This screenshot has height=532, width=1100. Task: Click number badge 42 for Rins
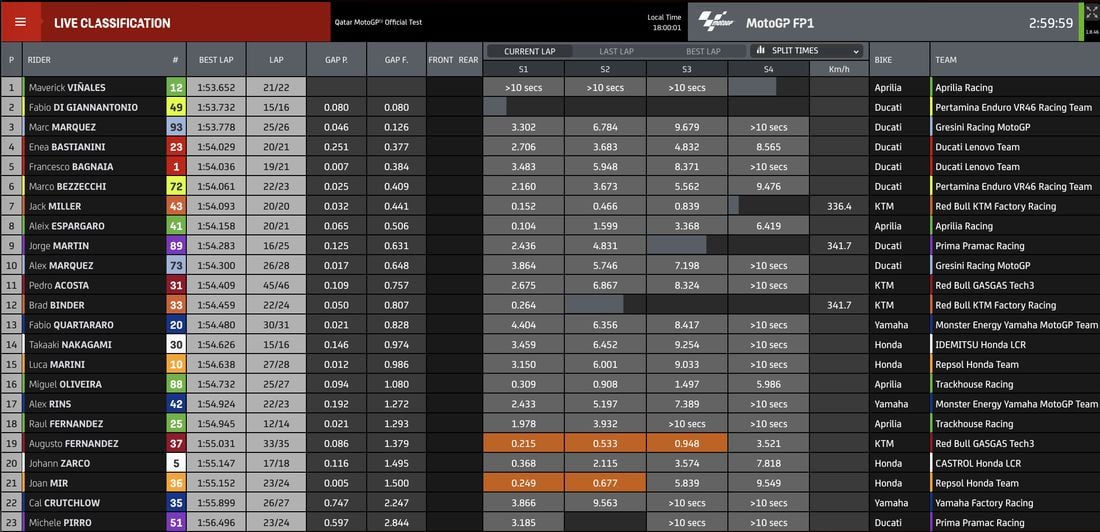175,404
